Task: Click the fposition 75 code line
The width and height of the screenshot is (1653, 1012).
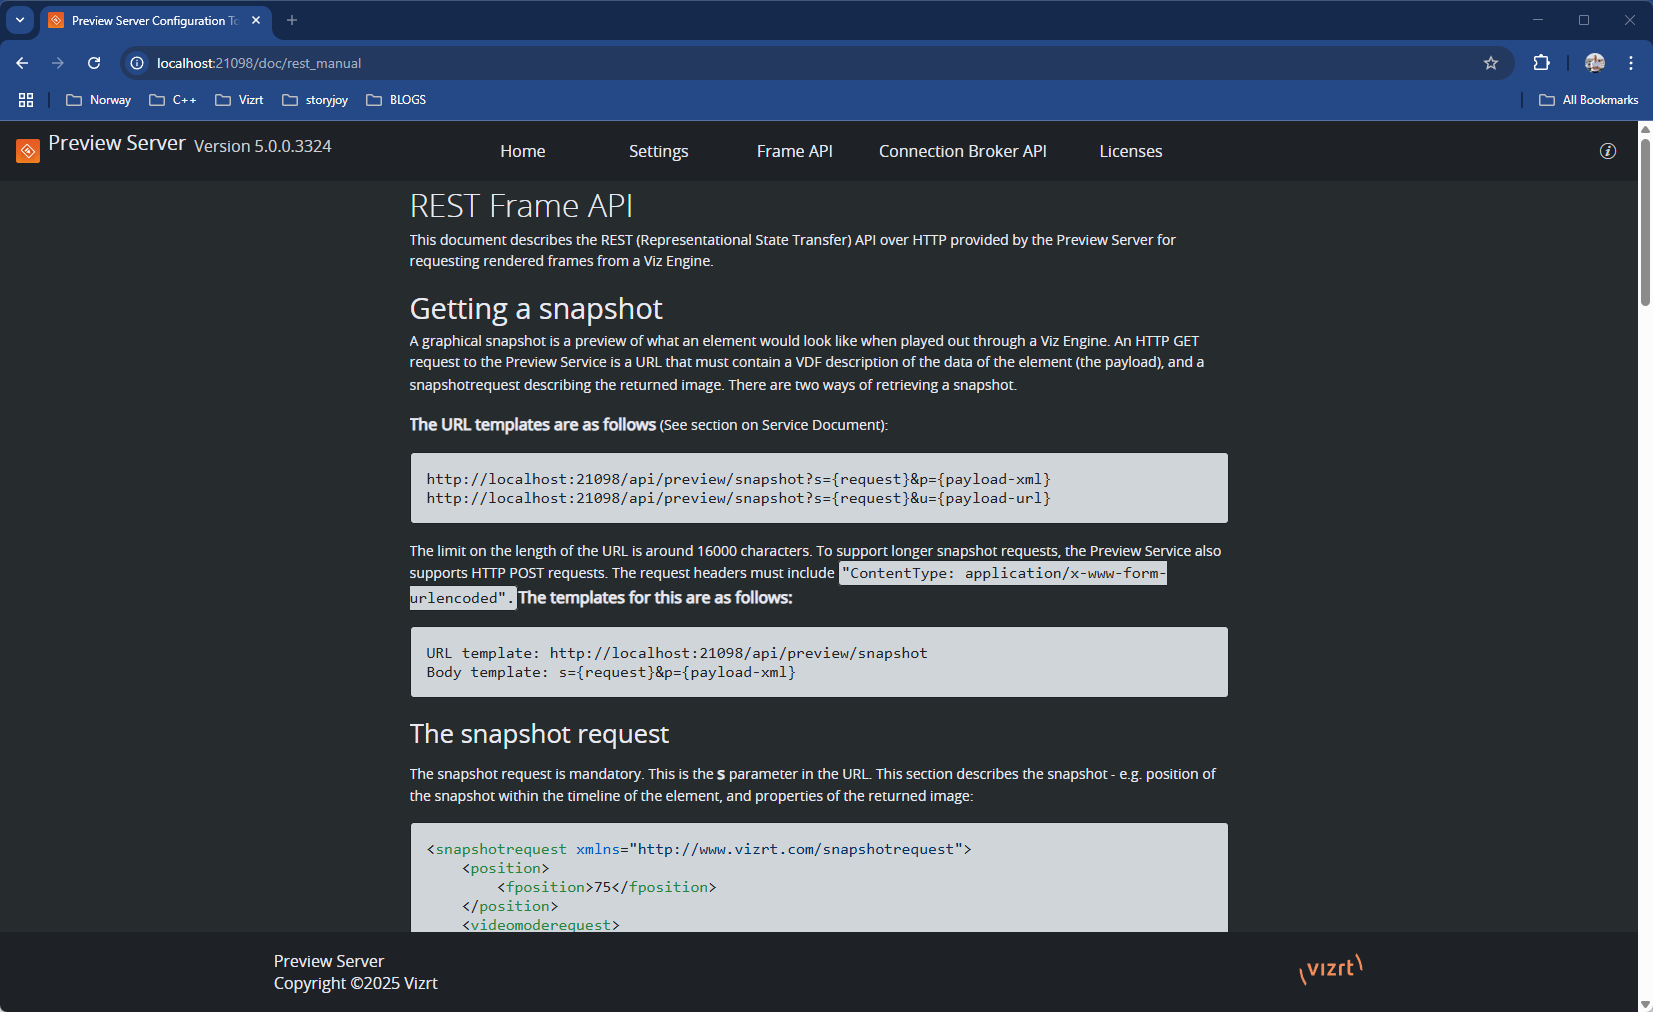Action: pyautogui.click(x=607, y=887)
